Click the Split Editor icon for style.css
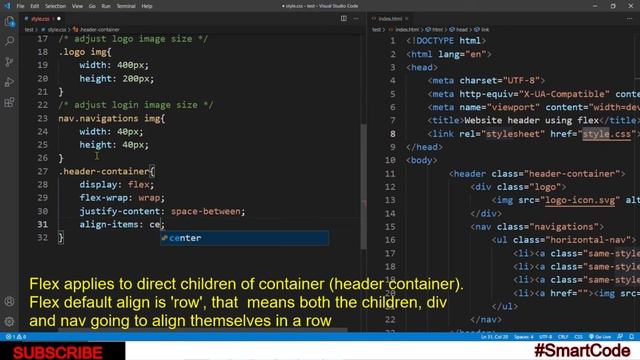 coord(344,18)
